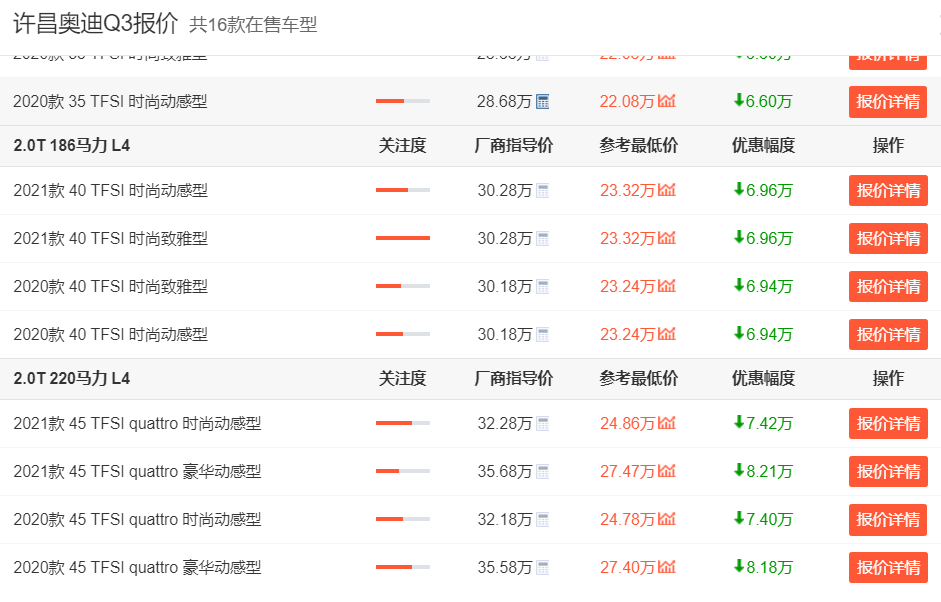Click 报价详情 for 2020款 40 TFSI 时尚动感型
Image resolution: width=941 pixels, height=602 pixels.
888,334
